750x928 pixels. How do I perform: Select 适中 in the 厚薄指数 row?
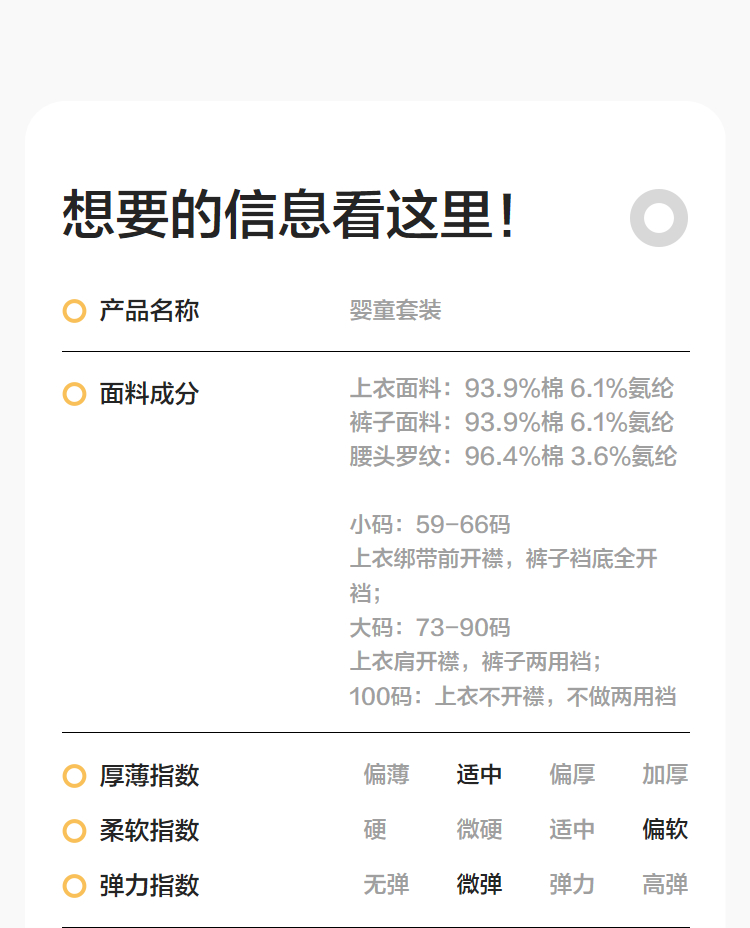[x=479, y=775]
